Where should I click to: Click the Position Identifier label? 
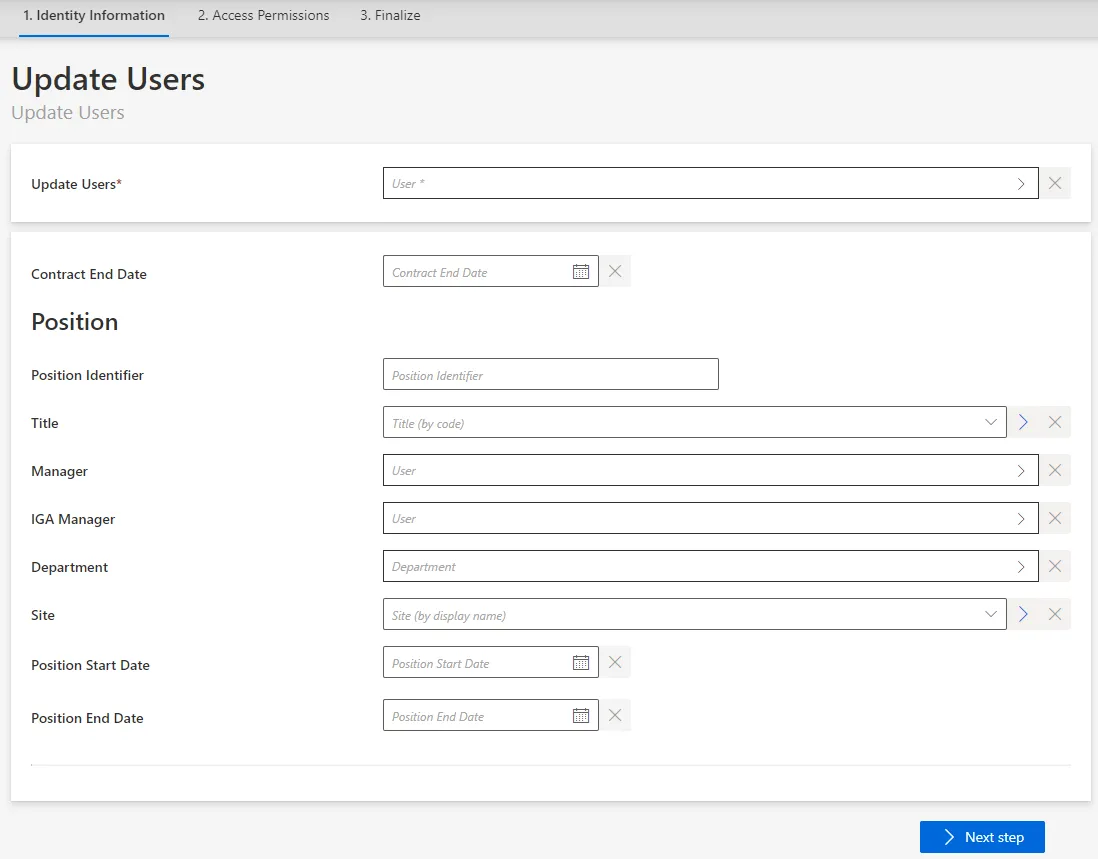coord(87,375)
